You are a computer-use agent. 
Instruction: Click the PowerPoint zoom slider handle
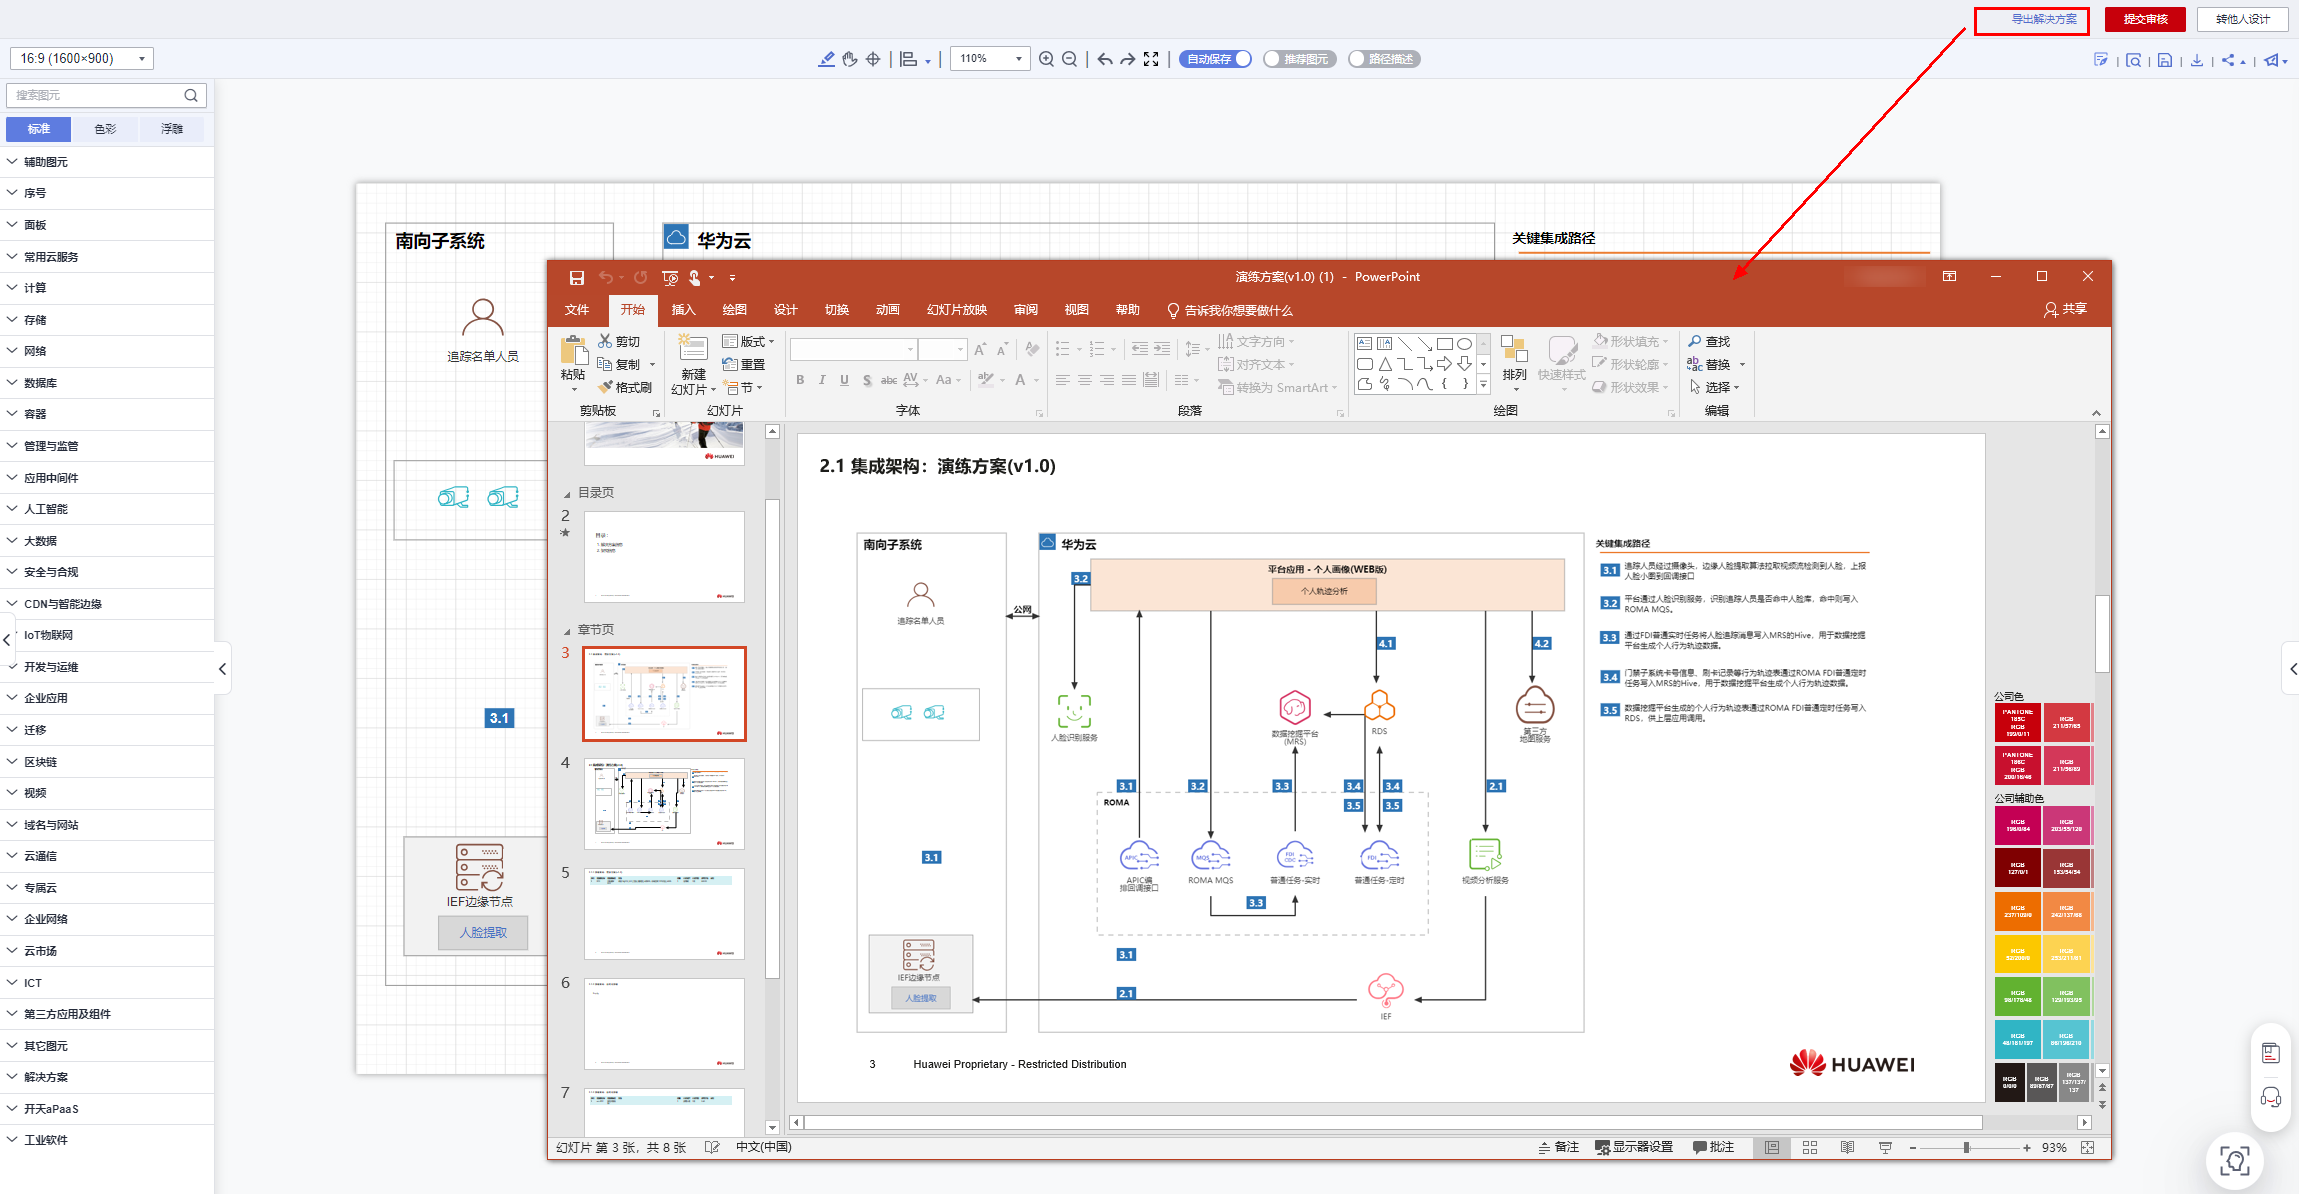(x=1966, y=1148)
